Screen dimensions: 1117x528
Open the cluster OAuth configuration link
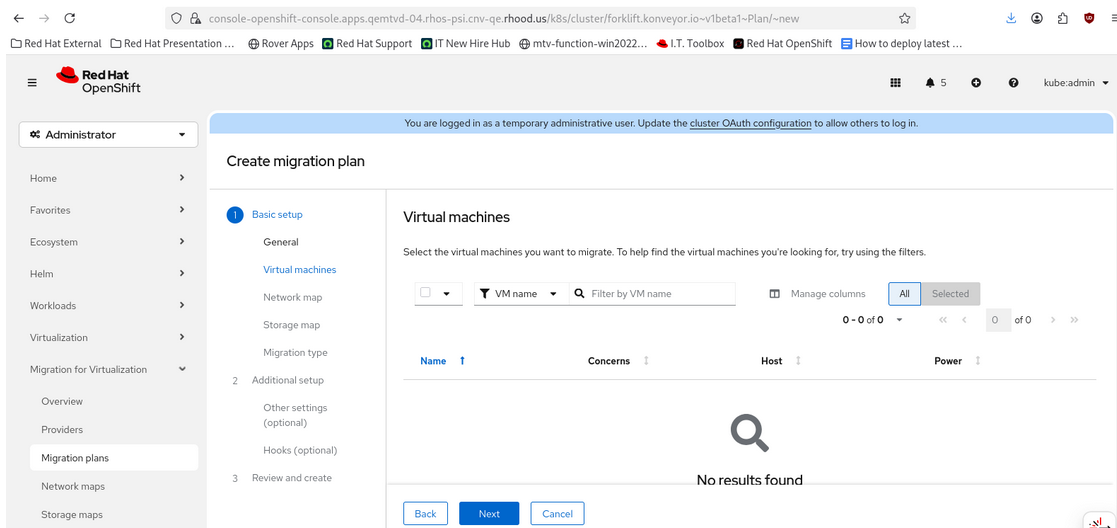(x=751, y=123)
